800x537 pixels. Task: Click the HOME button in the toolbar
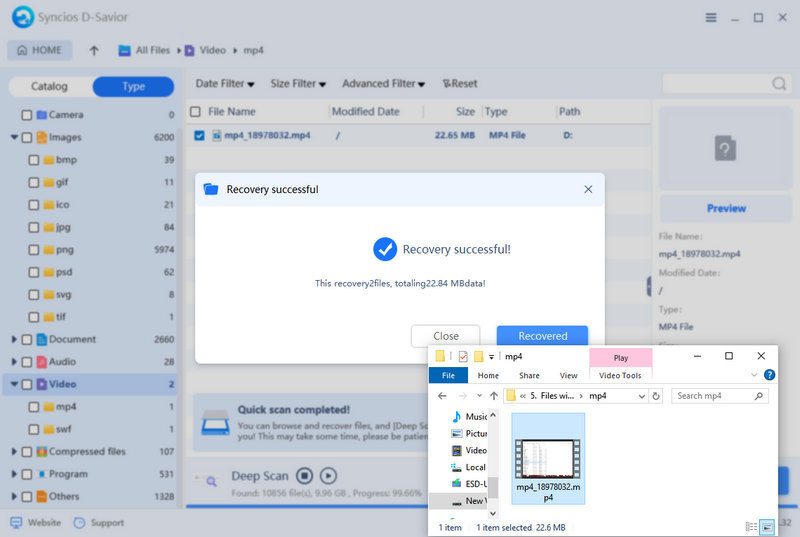40,50
